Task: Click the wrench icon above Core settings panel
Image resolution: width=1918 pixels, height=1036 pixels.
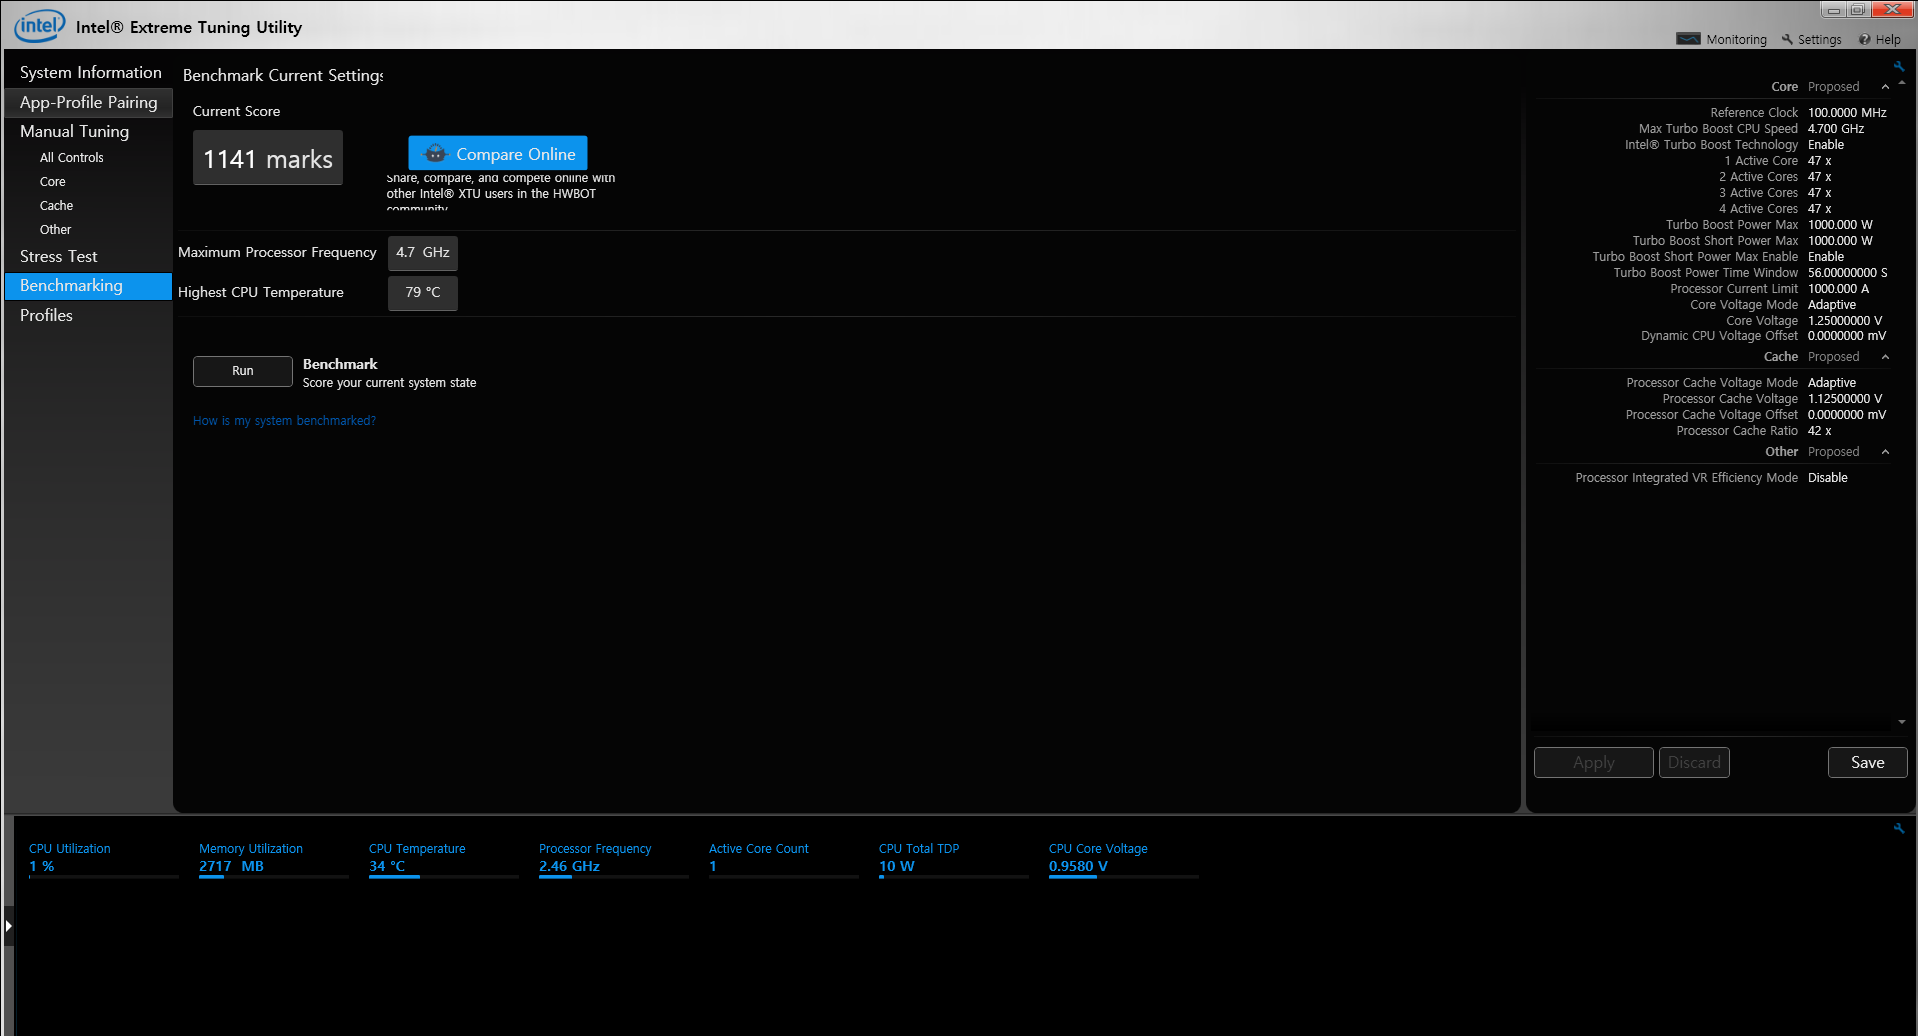Action: coord(1899,66)
